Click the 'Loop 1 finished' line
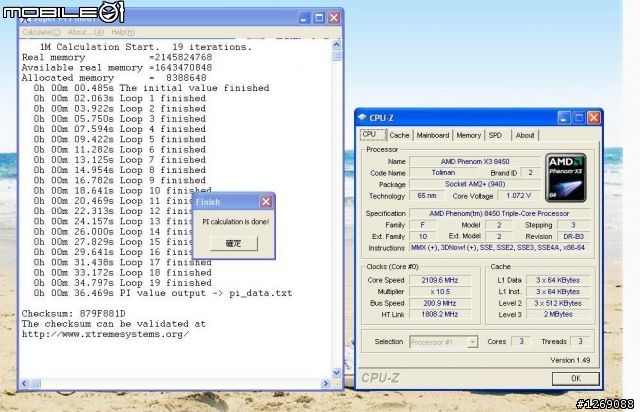This screenshot has height=412, width=640. tap(120, 98)
